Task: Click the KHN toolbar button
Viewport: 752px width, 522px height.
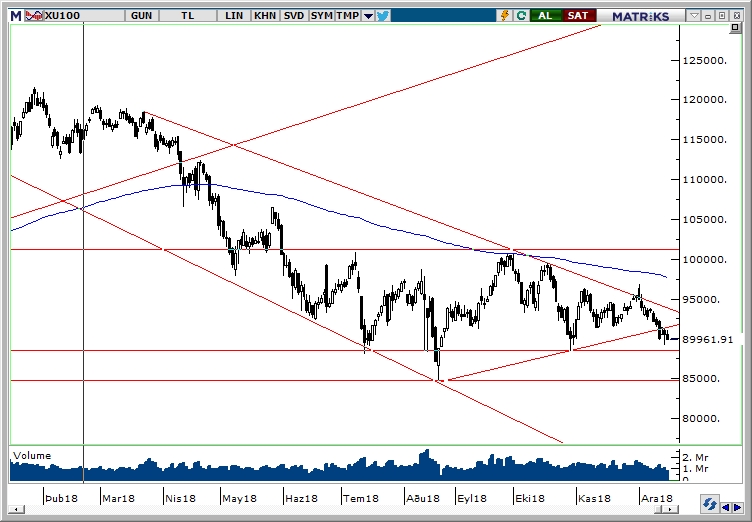Action: [x=265, y=16]
